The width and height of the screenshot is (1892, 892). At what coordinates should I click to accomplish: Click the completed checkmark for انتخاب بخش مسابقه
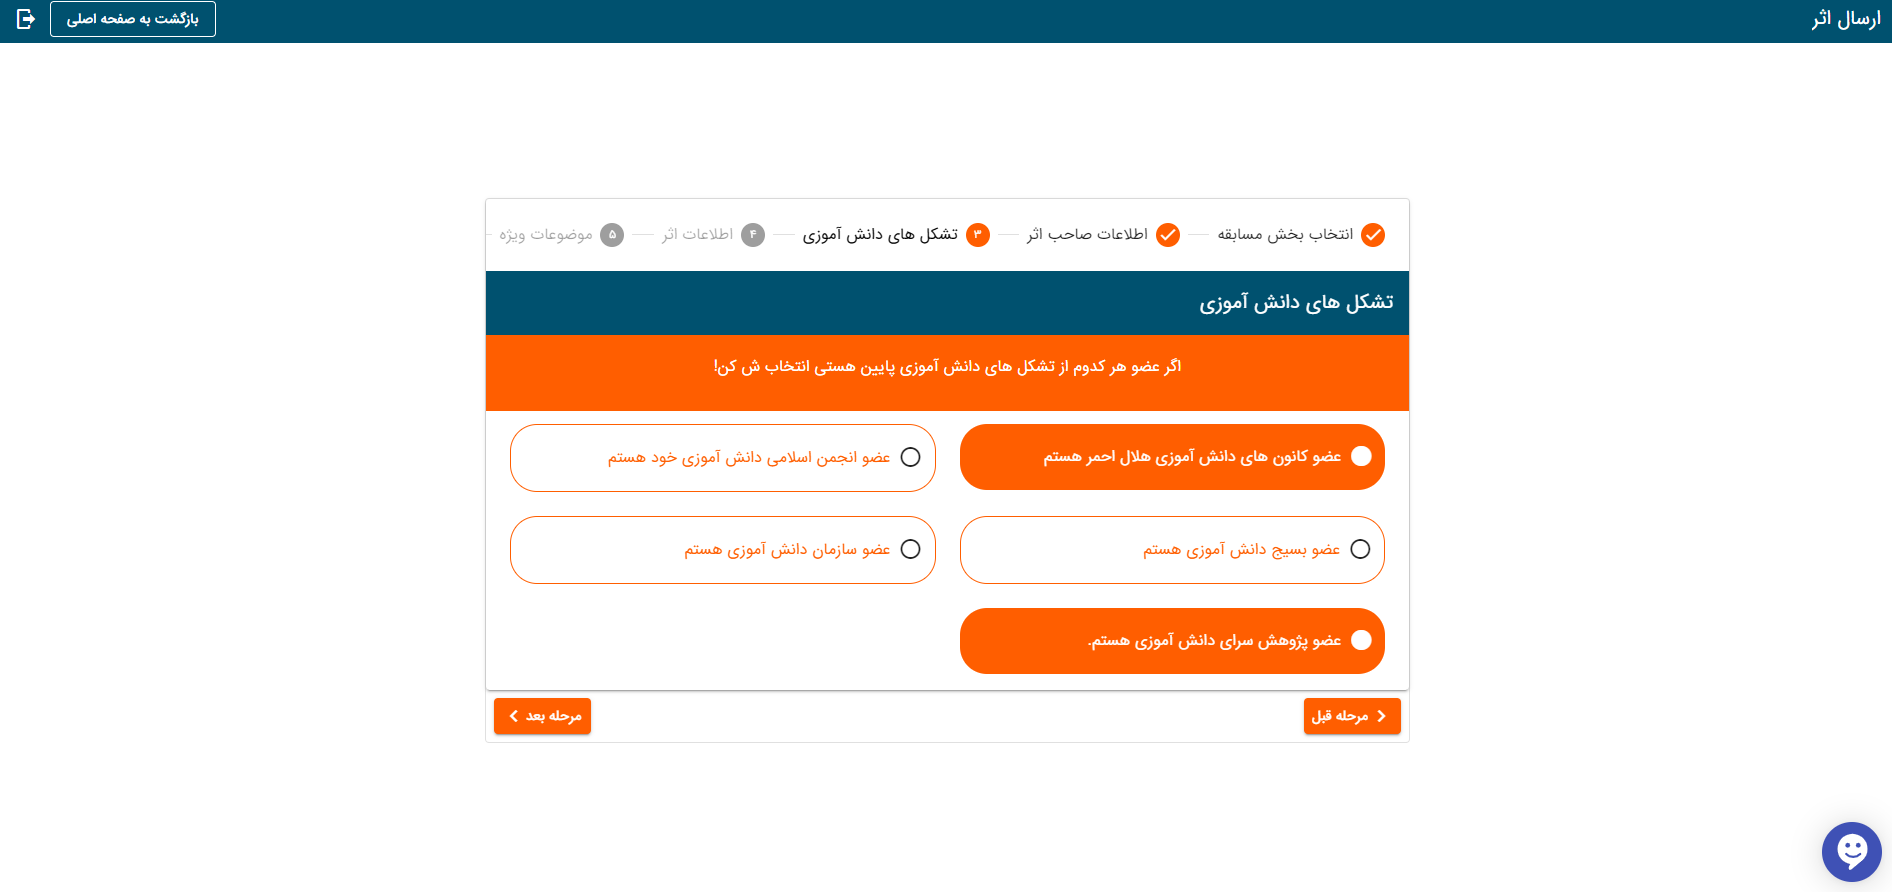click(1373, 235)
